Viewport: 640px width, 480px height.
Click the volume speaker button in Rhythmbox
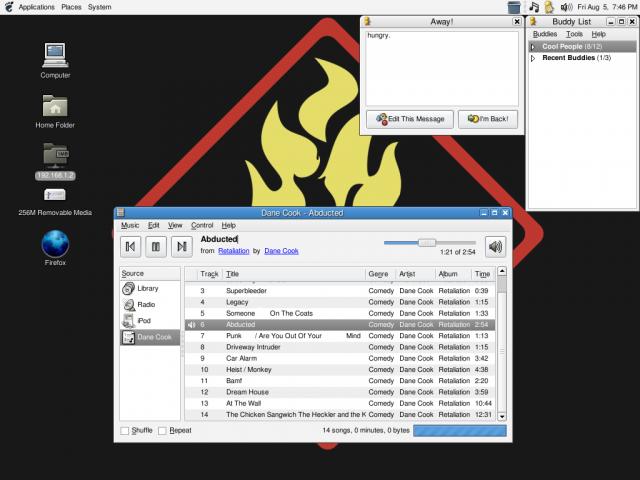[x=496, y=247]
